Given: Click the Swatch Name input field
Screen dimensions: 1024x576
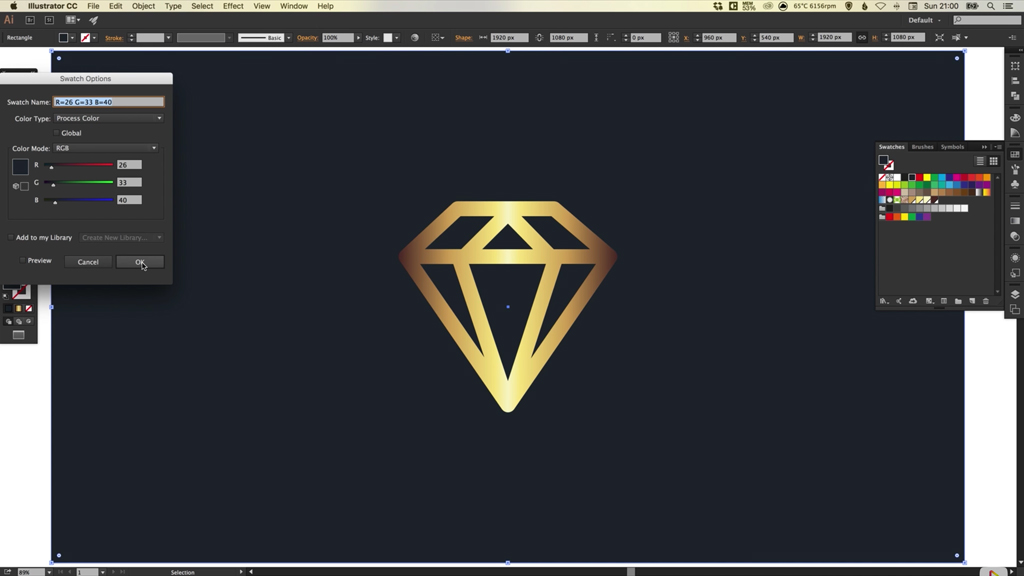Looking at the screenshot, I should (x=108, y=101).
